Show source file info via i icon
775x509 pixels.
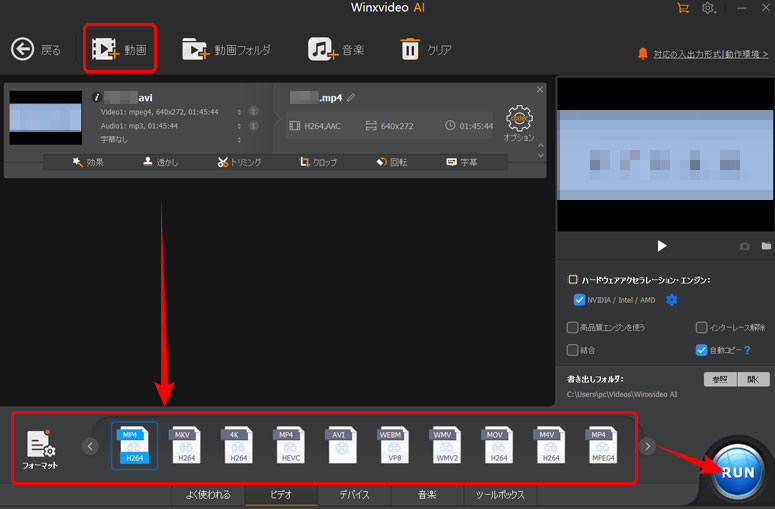coord(97,97)
